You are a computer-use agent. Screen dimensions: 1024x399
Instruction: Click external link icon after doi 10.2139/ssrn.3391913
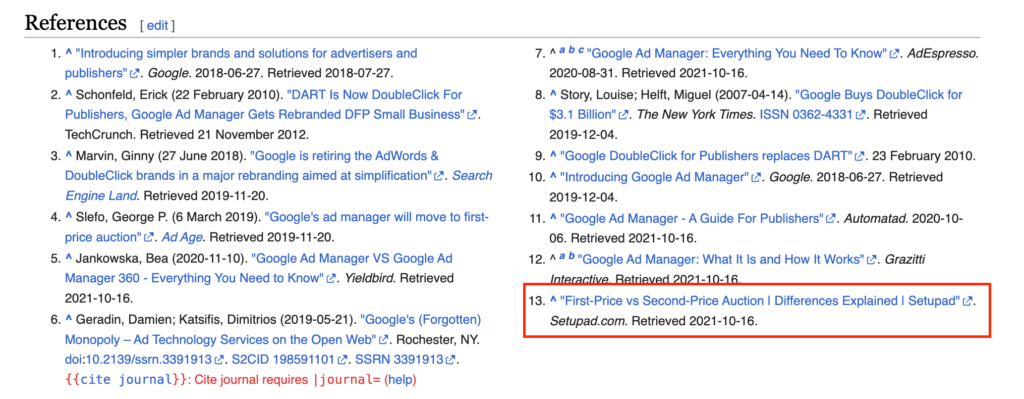(219, 360)
